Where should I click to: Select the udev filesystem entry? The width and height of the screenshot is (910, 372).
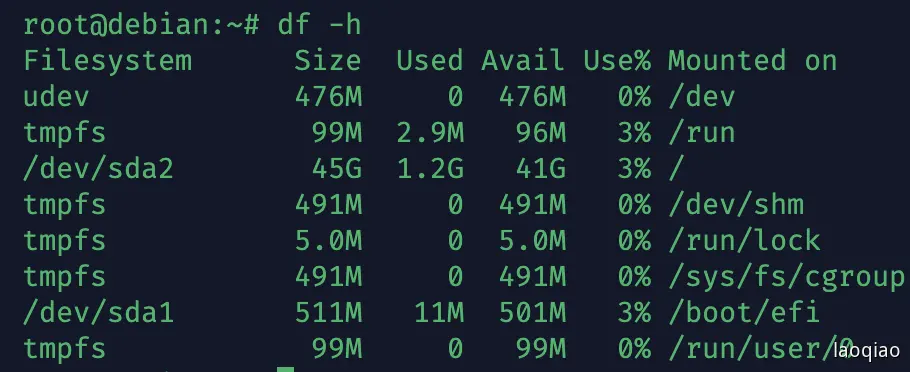pos(56,97)
